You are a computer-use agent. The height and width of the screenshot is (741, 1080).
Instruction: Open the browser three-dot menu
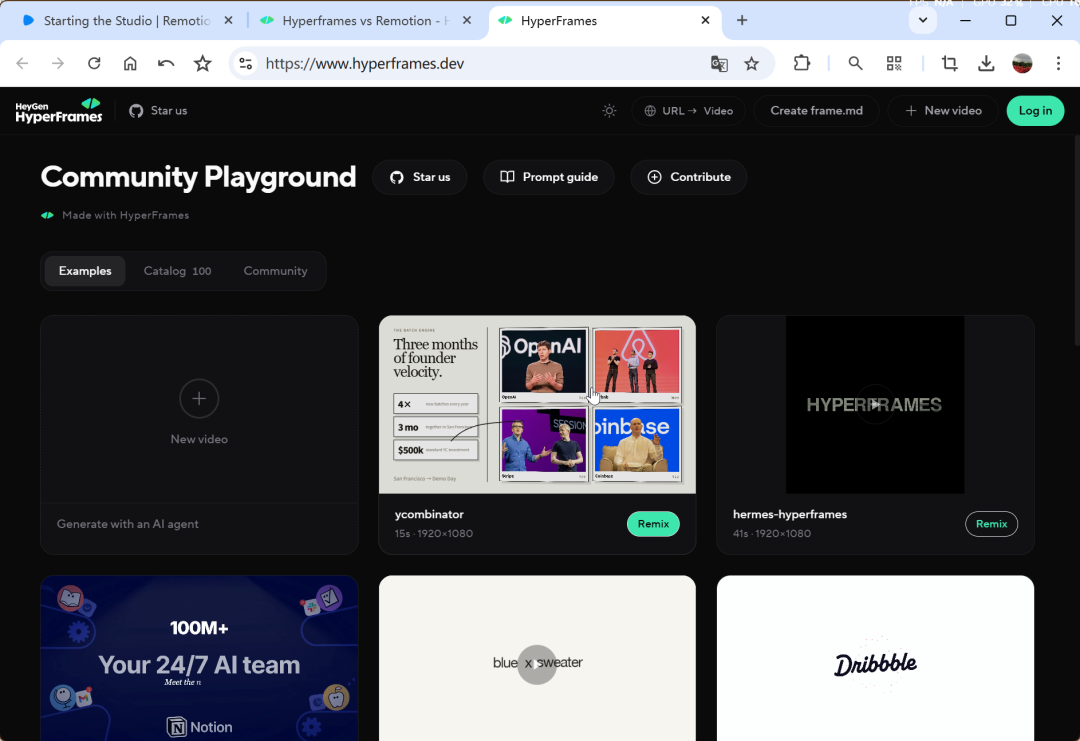point(1059,63)
